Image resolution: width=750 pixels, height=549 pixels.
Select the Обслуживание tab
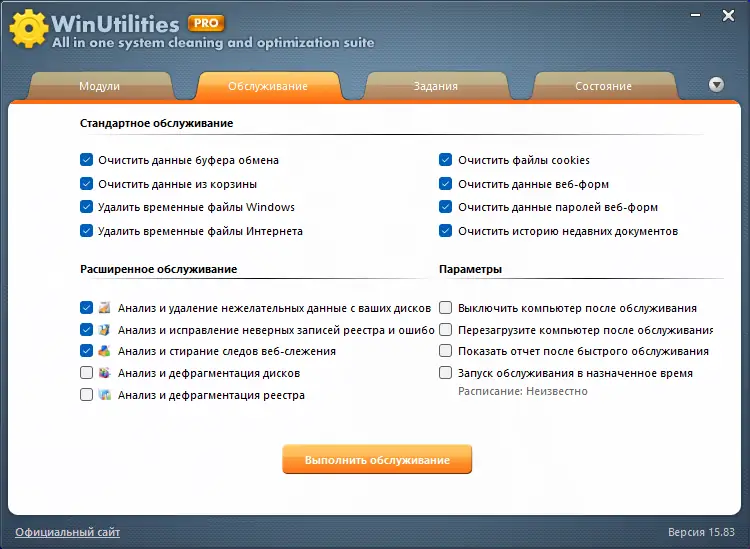point(268,86)
